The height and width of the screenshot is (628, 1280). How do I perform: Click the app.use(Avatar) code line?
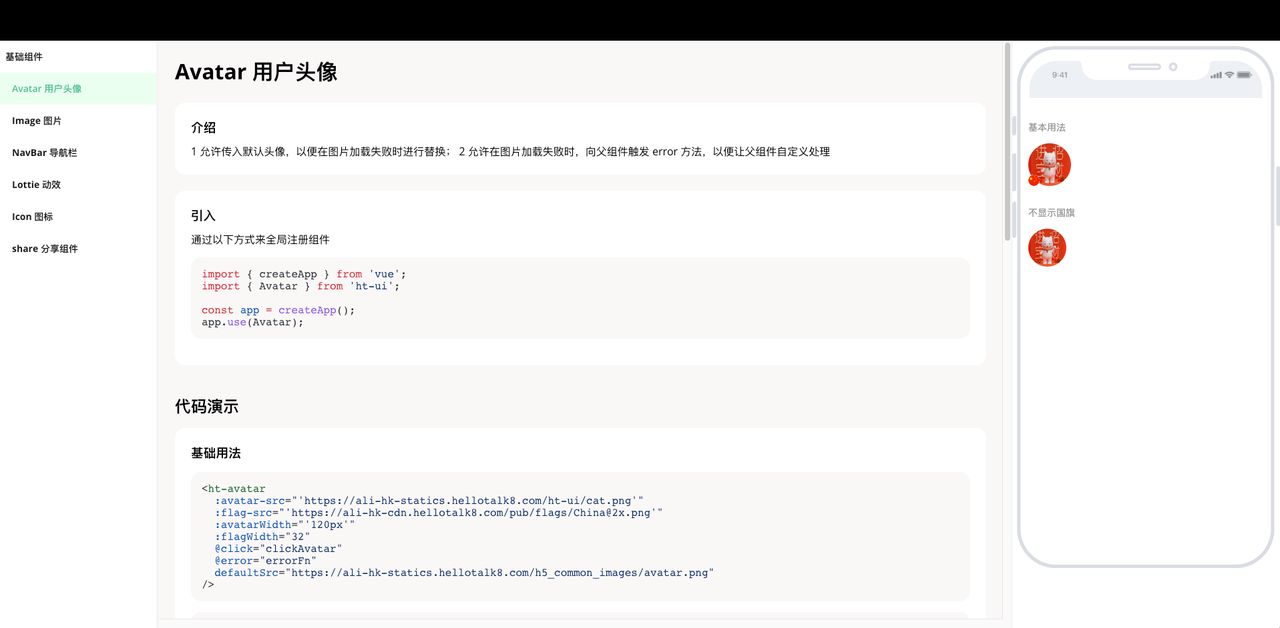253,322
